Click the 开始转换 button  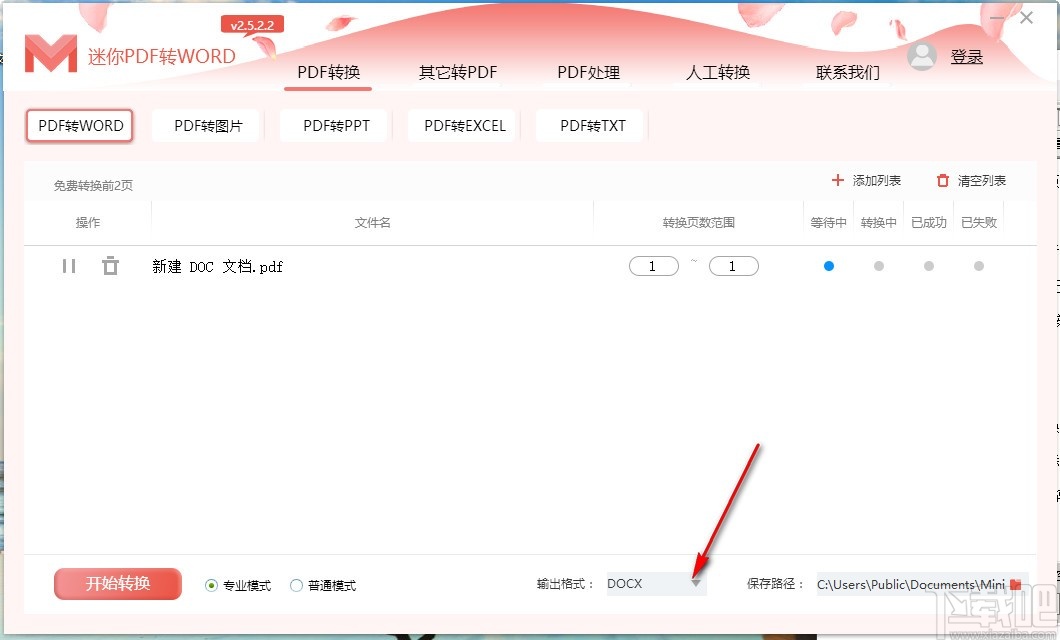tap(118, 583)
